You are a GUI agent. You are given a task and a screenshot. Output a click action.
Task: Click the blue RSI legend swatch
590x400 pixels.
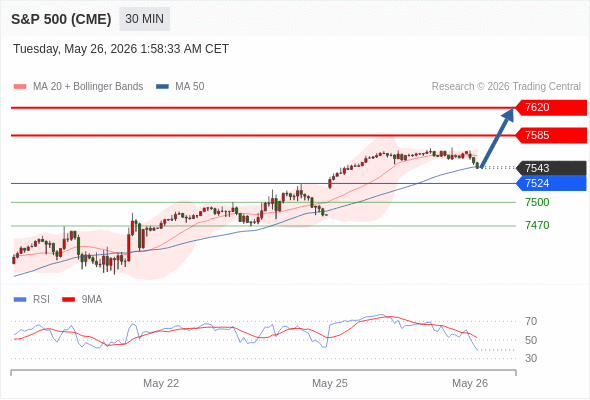[x=20, y=300]
